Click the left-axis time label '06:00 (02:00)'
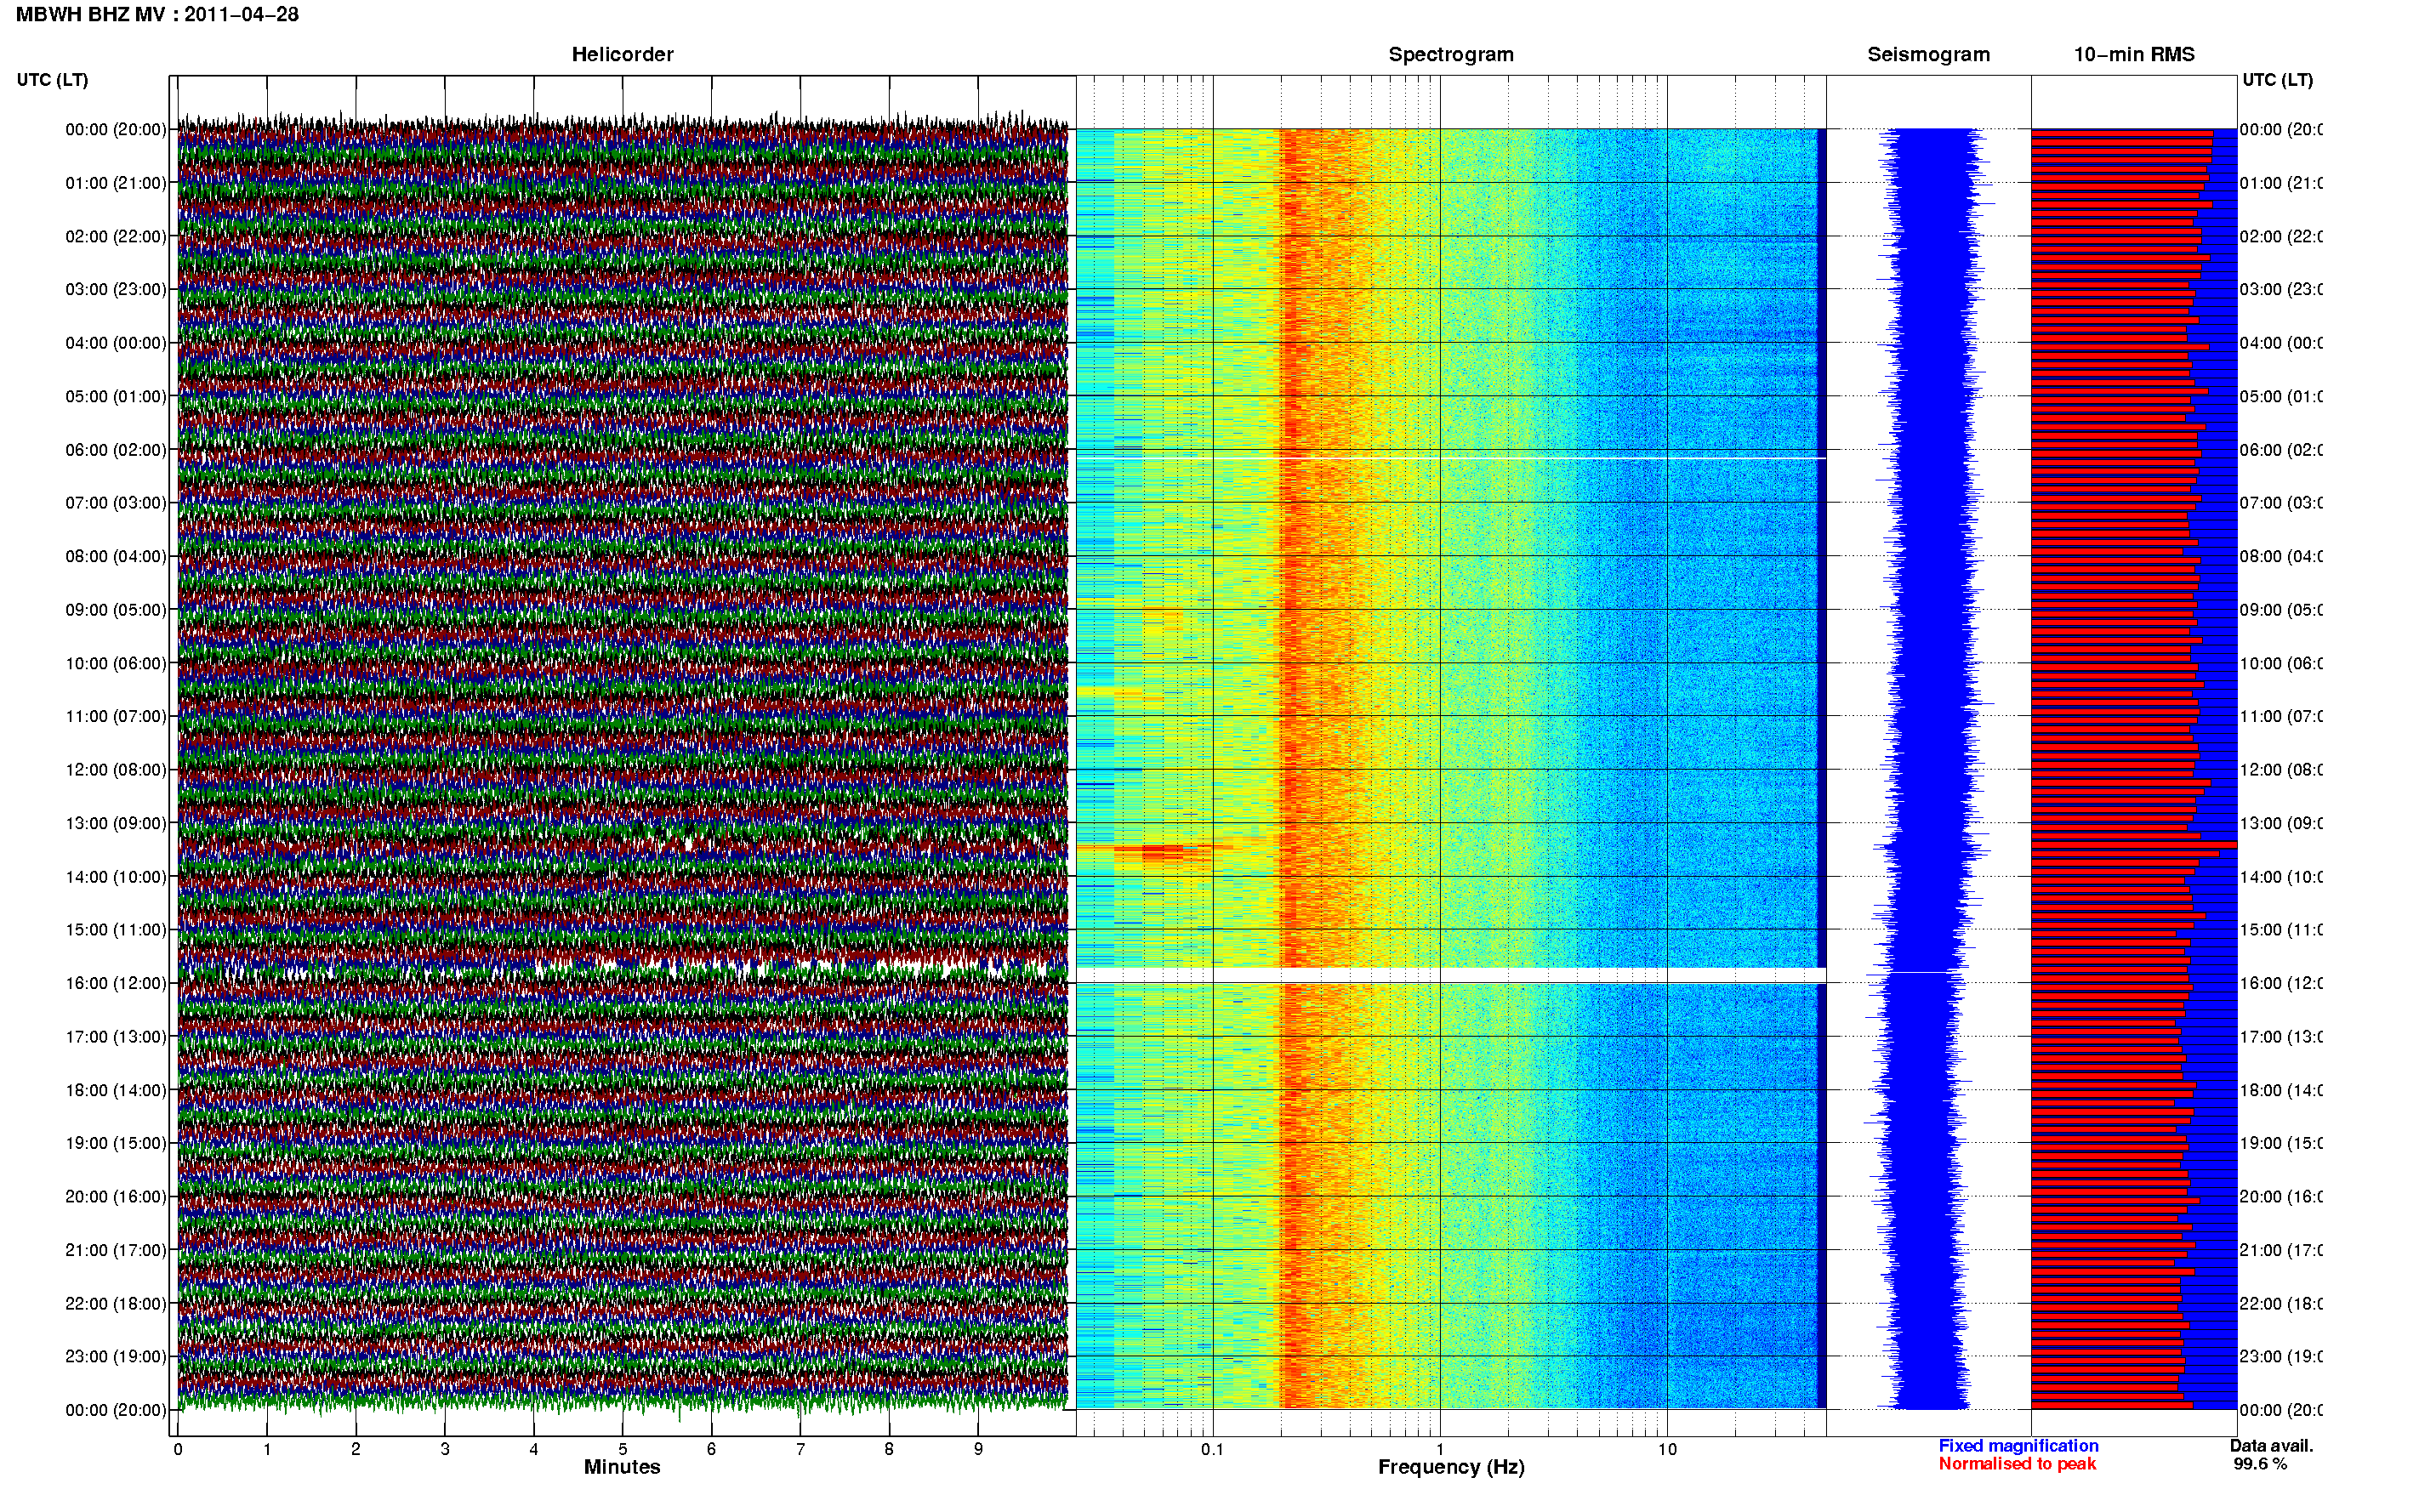The image size is (2419, 1512). 116,450
